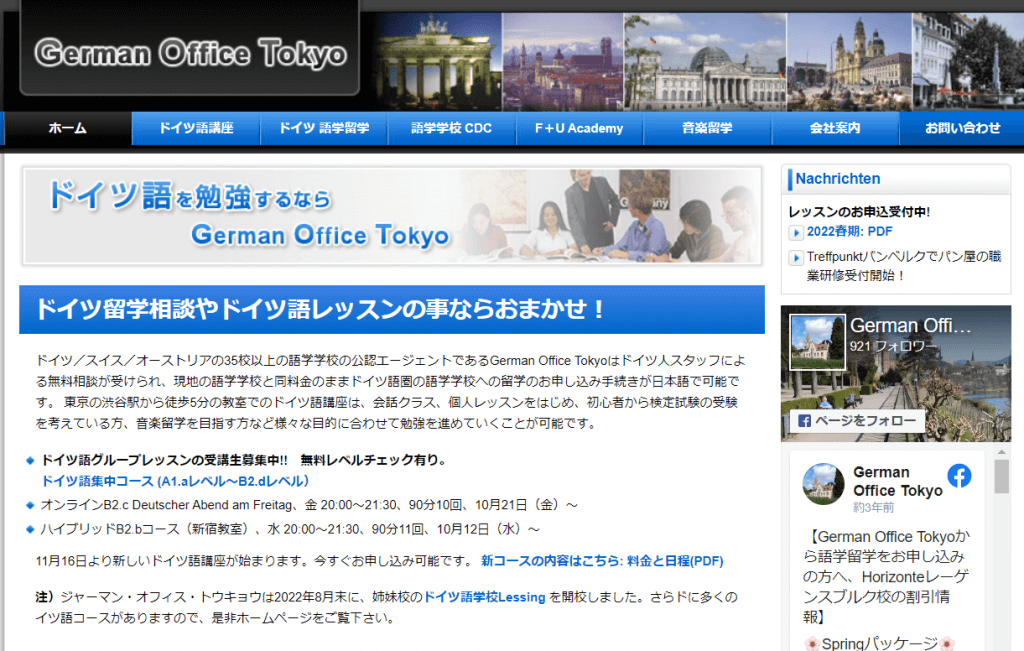Click オンラインB2.c Deutscher Abend am Freitag line
The image size is (1024, 651).
309,505
